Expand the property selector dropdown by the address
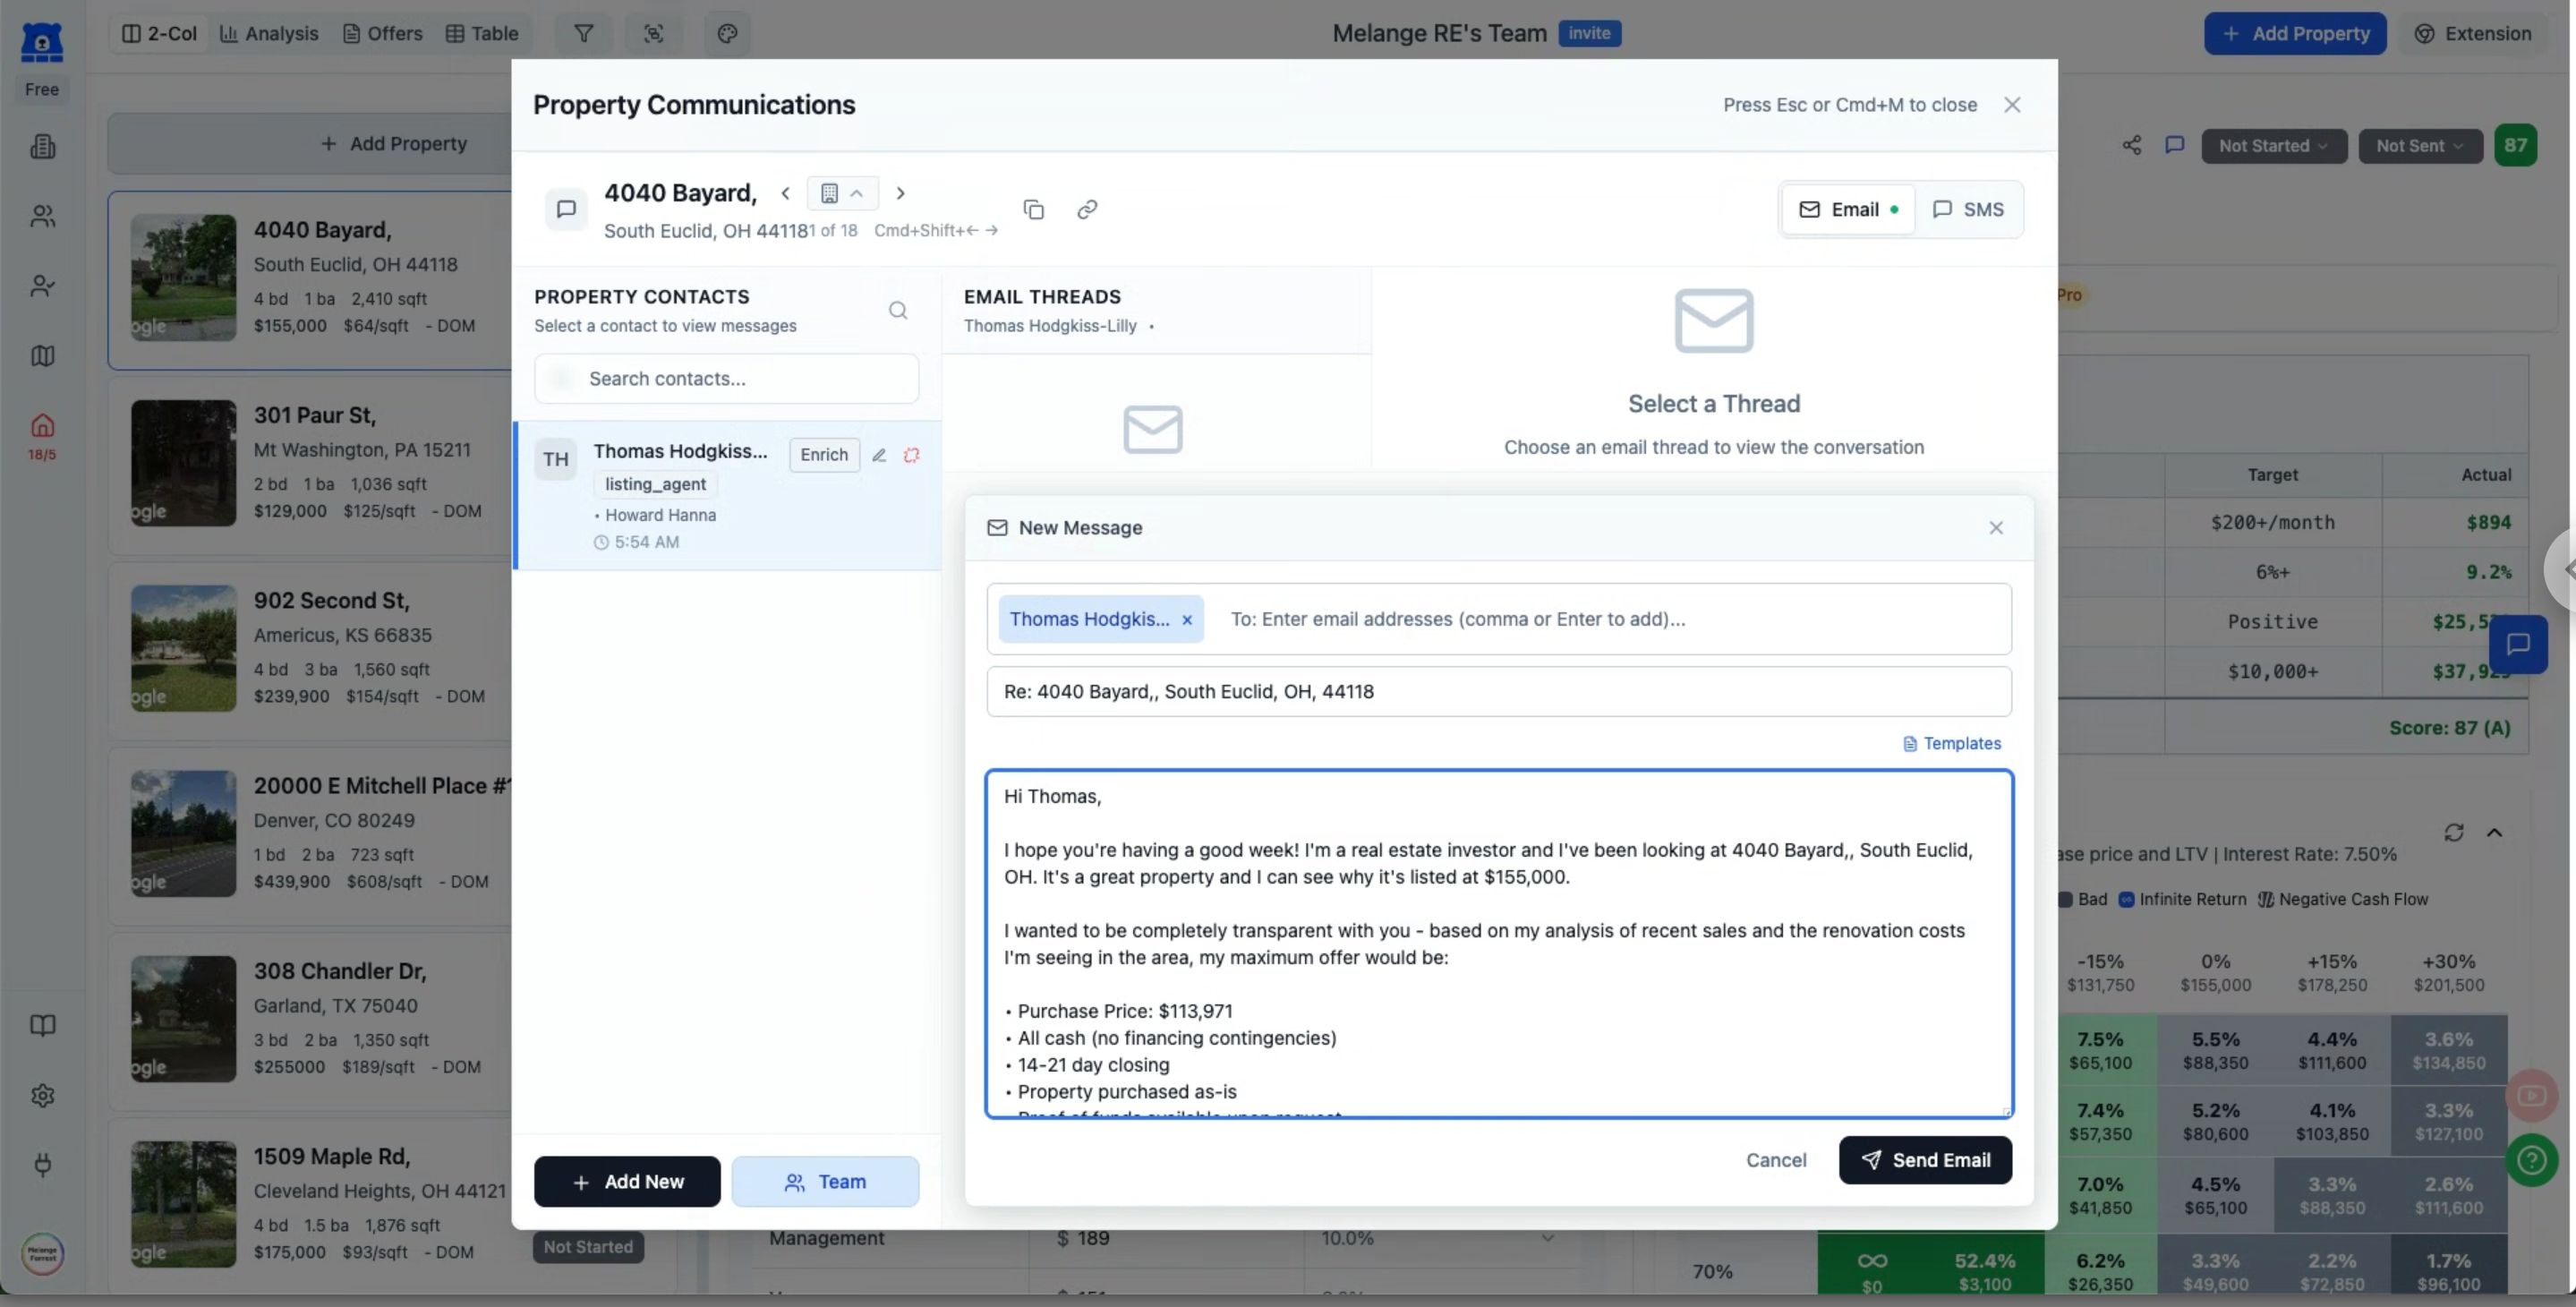This screenshot has height=1307, width=2576. tap(842, 193)
